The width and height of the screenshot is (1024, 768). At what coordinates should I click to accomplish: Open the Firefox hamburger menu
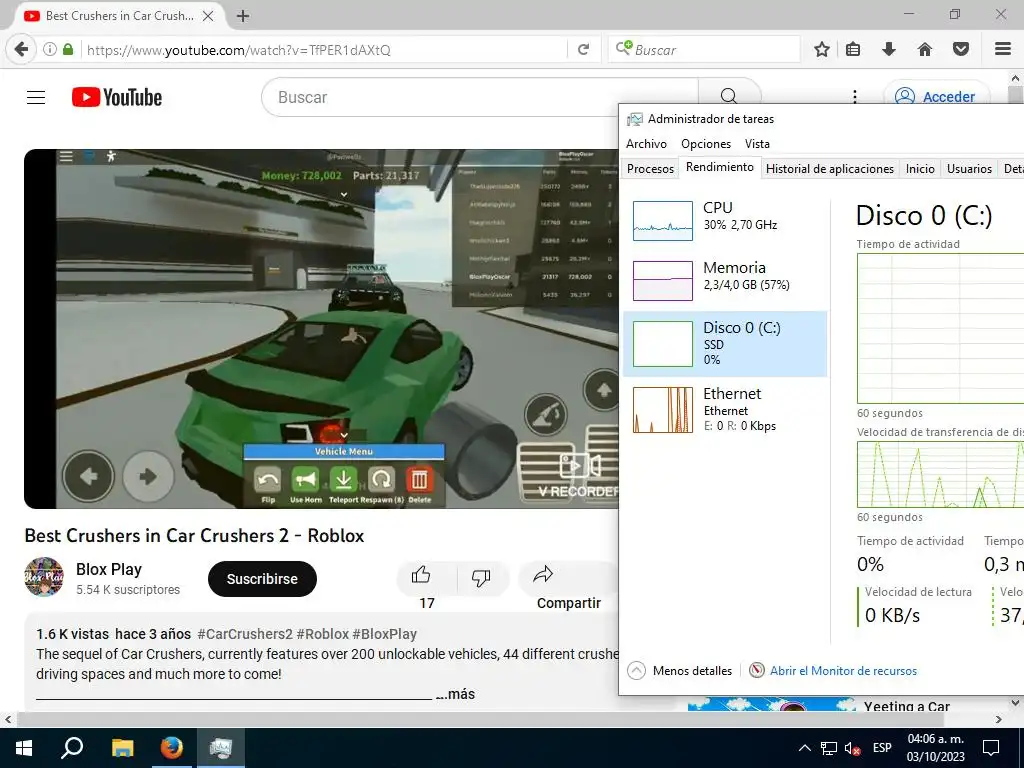pos(1003,49)
